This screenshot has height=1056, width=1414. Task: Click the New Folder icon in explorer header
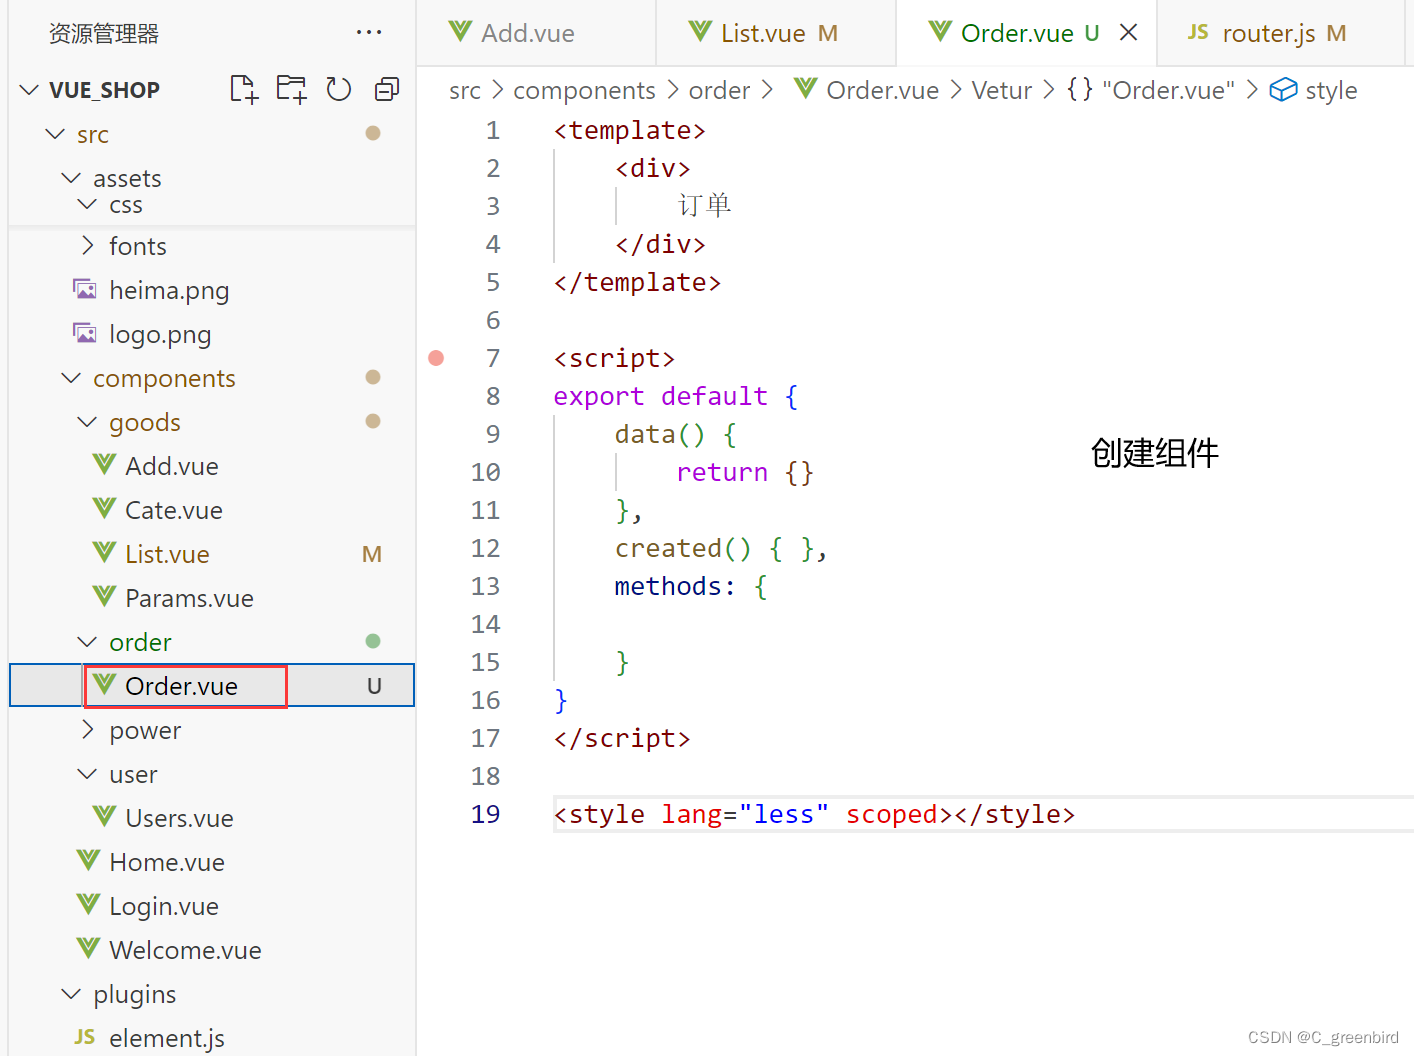tap(291, 89)
